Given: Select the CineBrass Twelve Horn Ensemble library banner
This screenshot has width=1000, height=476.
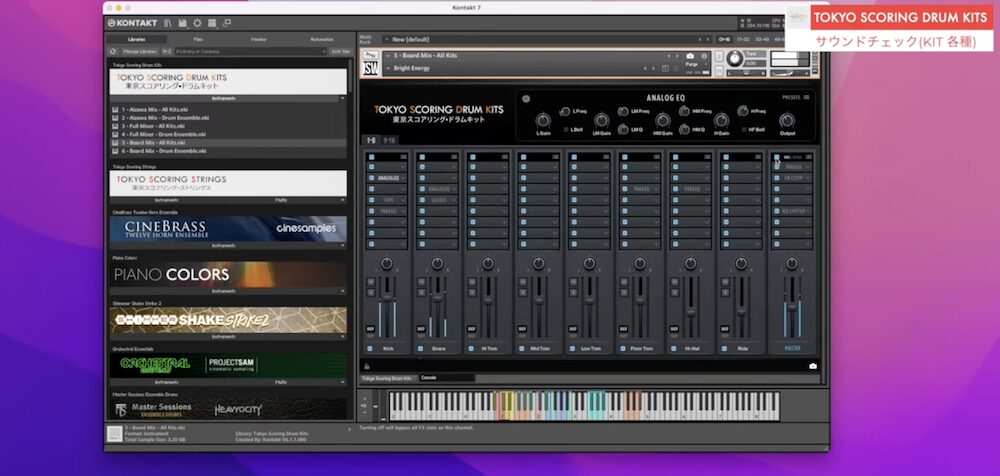Looking at the screenshot, I should (x=228, y=229).
